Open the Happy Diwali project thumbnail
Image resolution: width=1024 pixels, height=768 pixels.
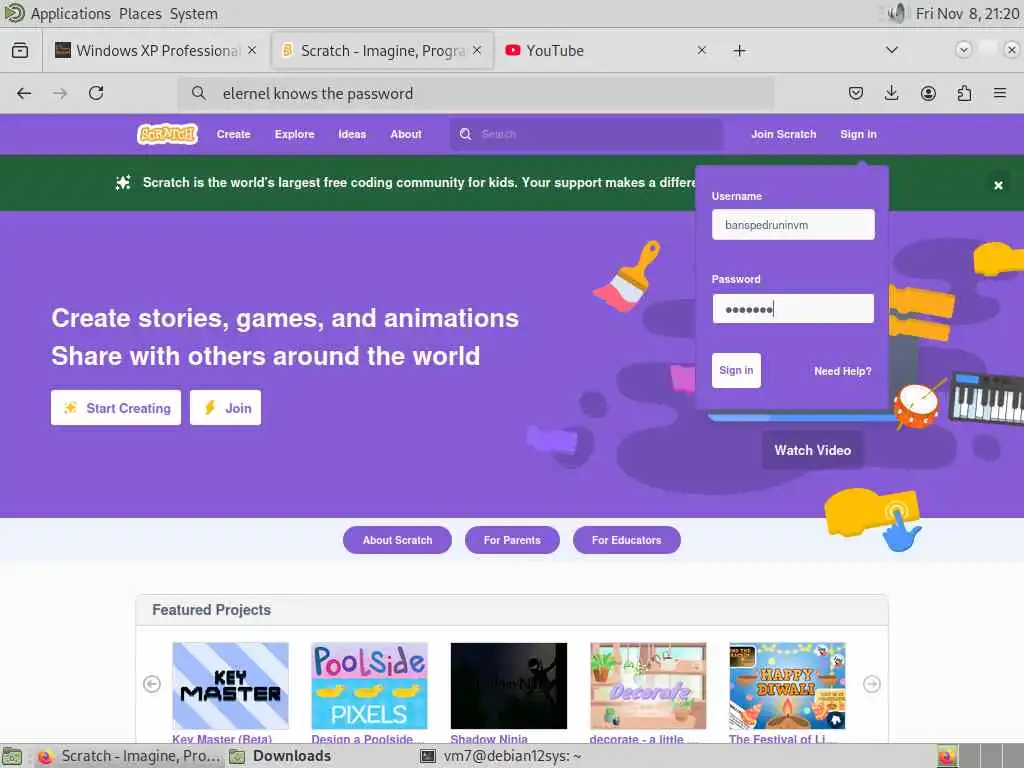787,685
